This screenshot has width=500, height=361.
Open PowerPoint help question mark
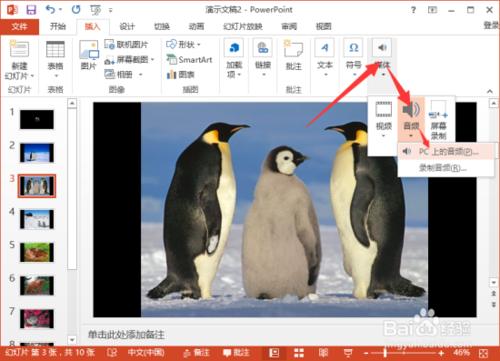413,10
